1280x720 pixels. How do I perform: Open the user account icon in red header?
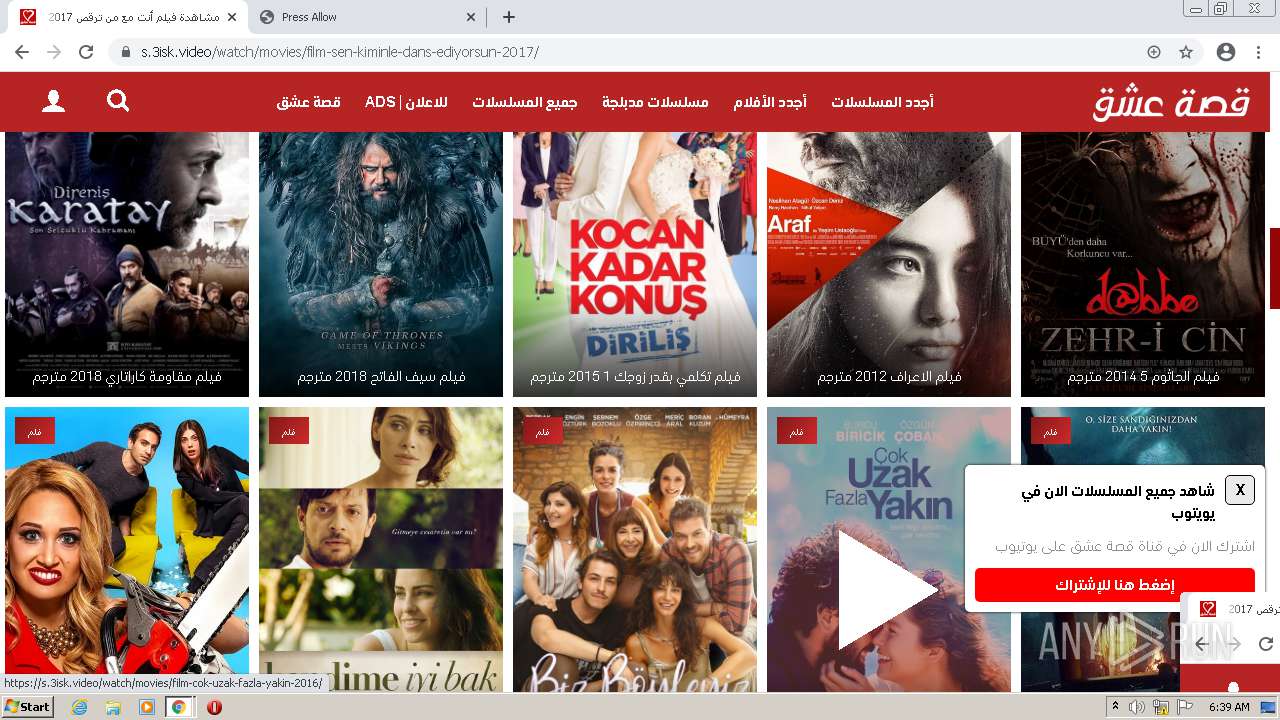53,101
